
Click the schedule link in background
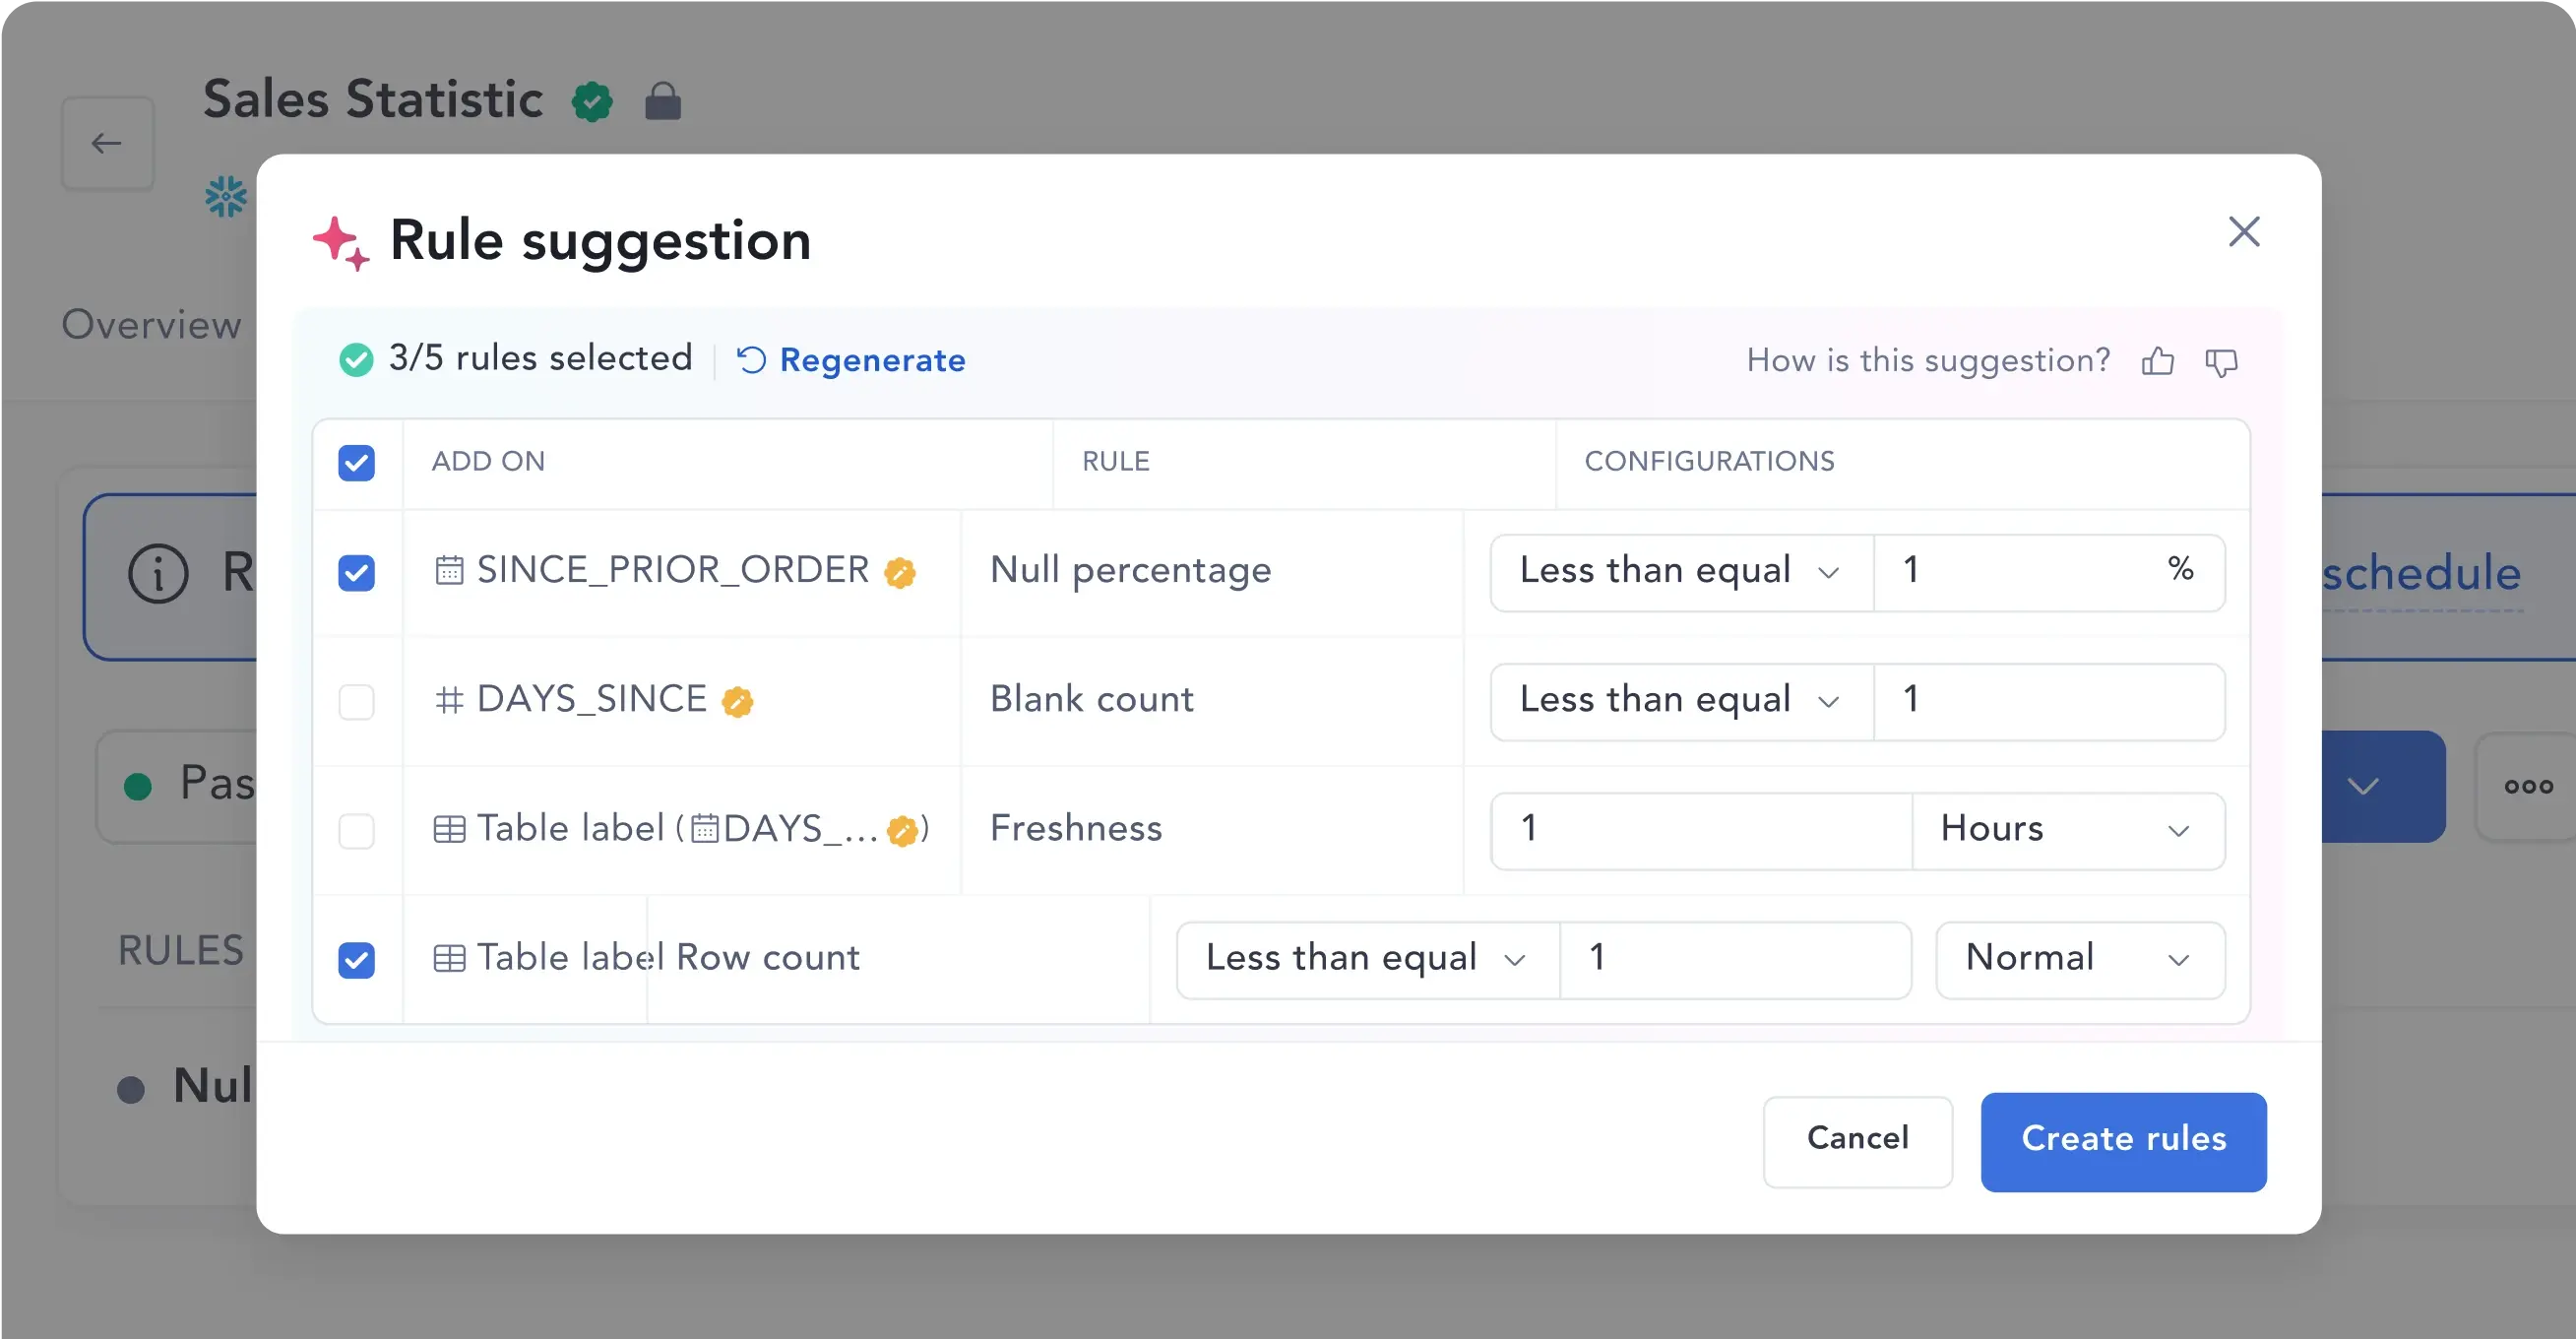point(2421,575)
